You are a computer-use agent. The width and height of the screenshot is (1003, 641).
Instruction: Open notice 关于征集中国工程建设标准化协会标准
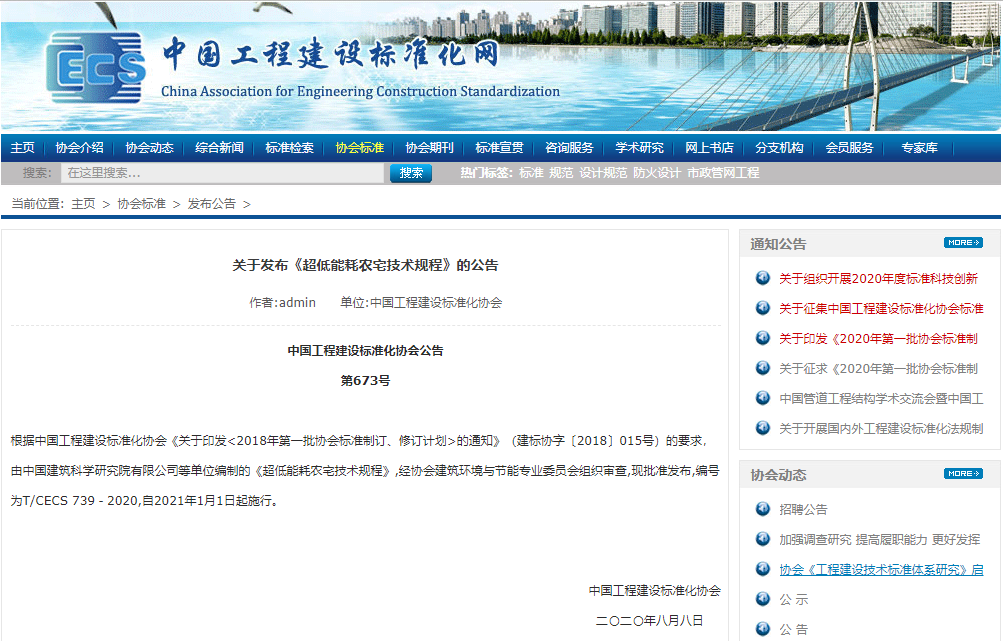(881, 308)
